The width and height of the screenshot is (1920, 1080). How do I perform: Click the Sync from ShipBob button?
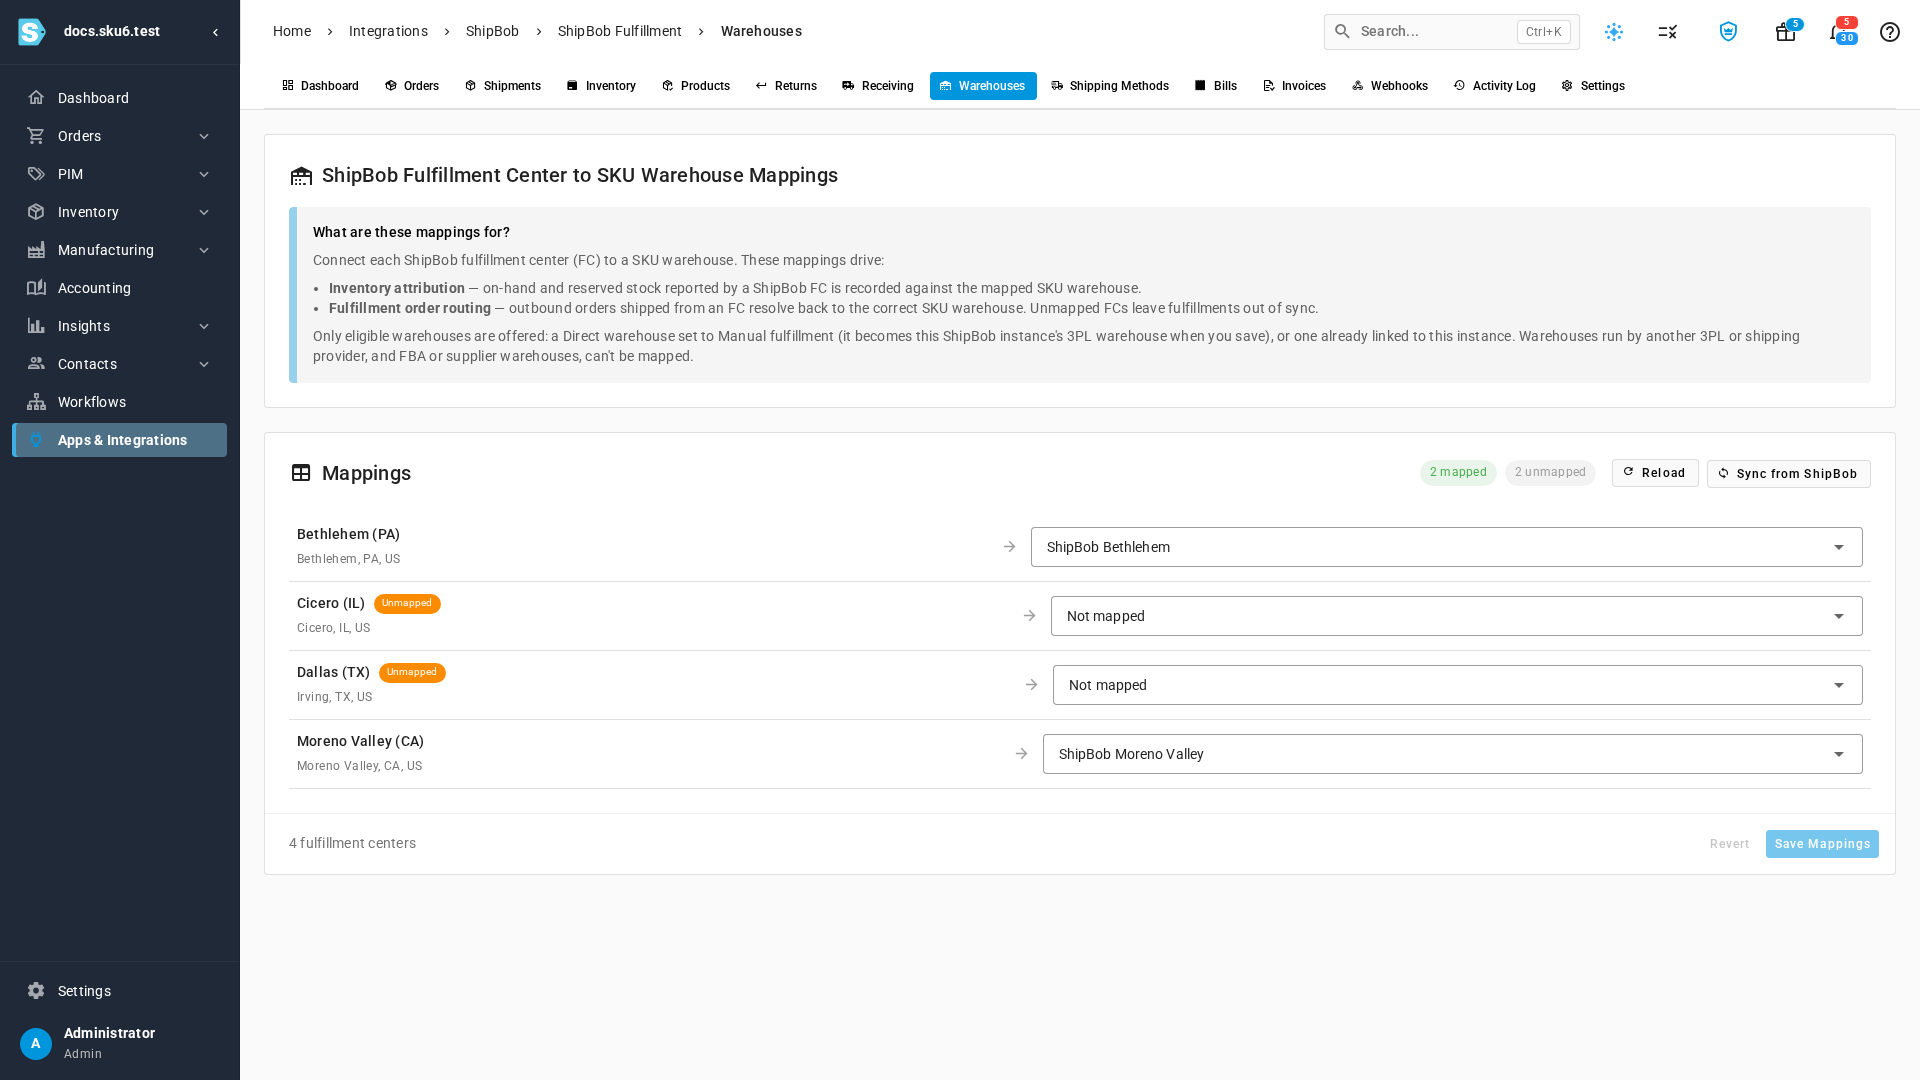[1788, 474]
